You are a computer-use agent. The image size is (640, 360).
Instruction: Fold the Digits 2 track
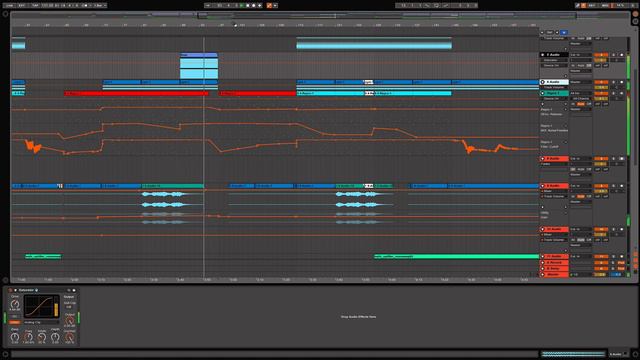coord(542,93)
